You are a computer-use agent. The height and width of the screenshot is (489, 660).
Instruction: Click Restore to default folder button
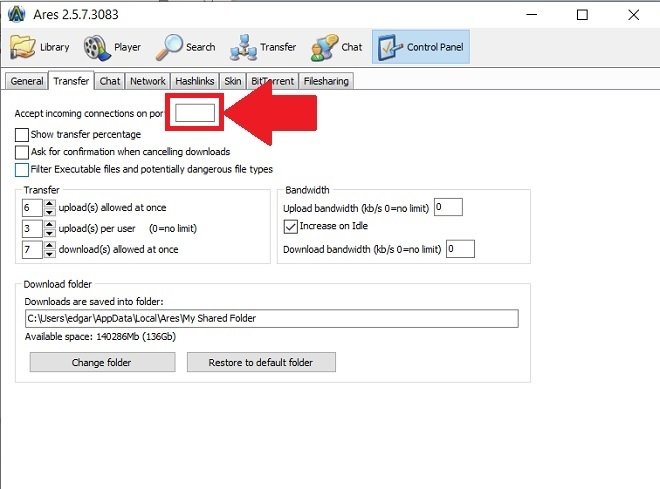261,362
